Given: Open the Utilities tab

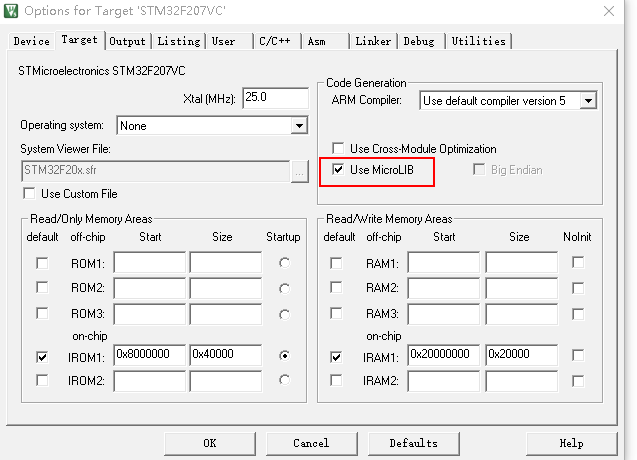Looking at the screenshot, I should (479, 41).
